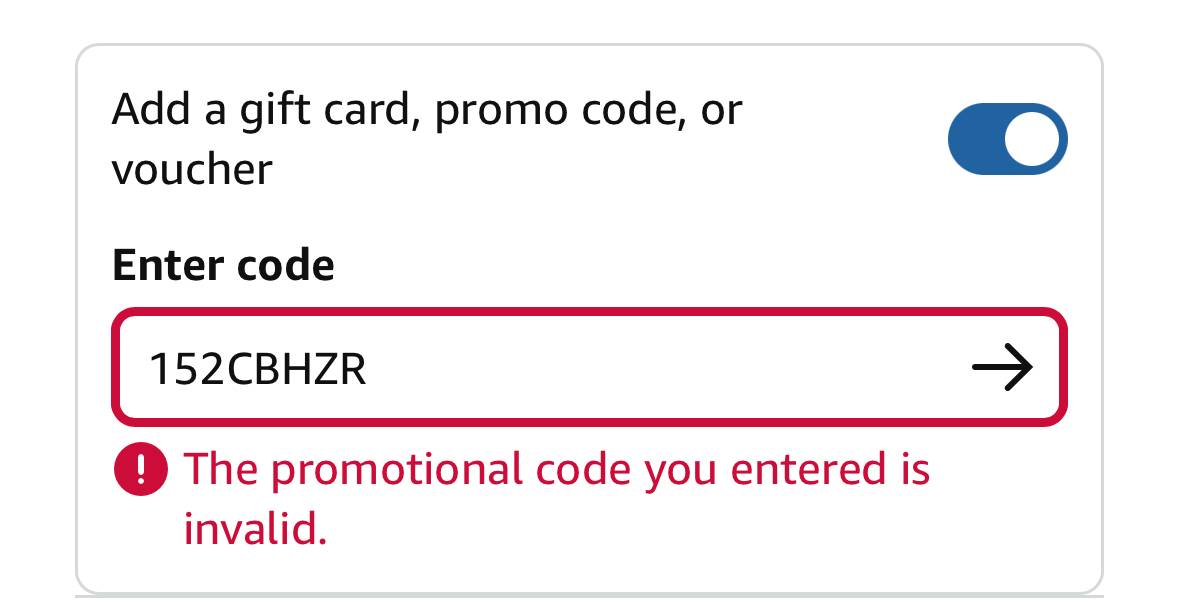
Task: Click 'The promotional code you entered is' line
Action: (557, 469)
